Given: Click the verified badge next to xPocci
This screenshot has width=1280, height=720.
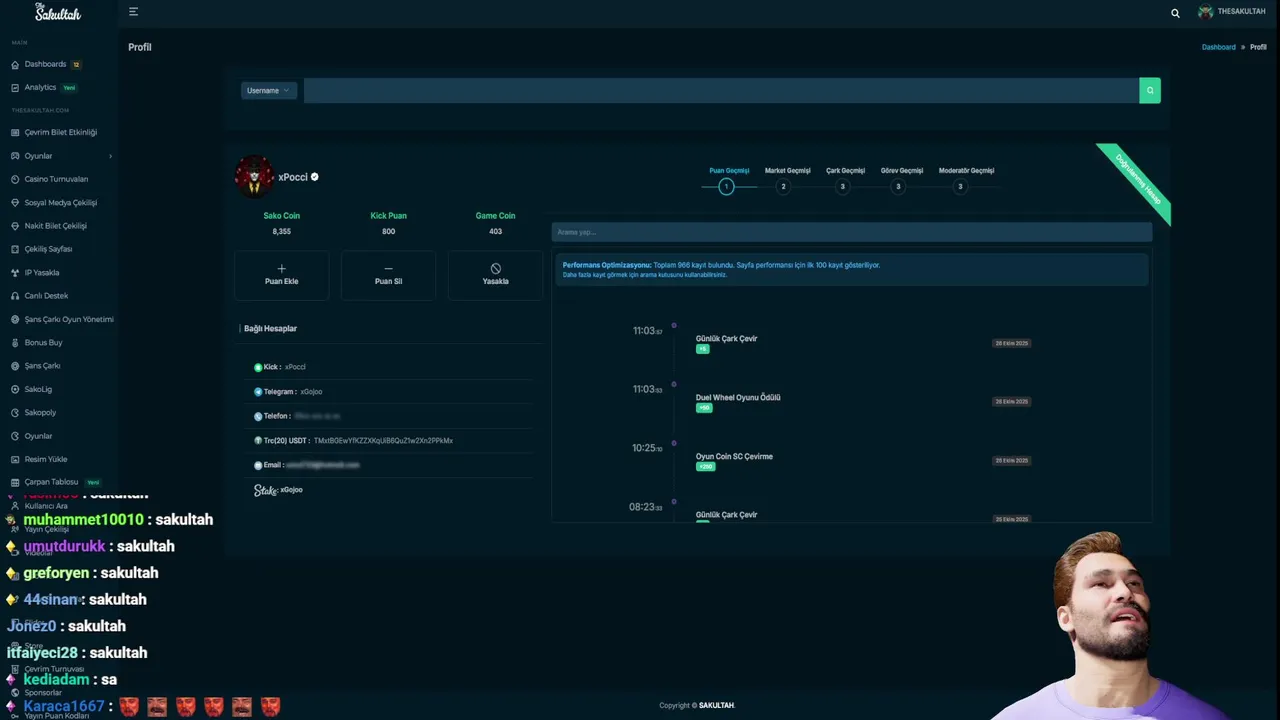Looking at the screenshot, I should click(315, 177).
